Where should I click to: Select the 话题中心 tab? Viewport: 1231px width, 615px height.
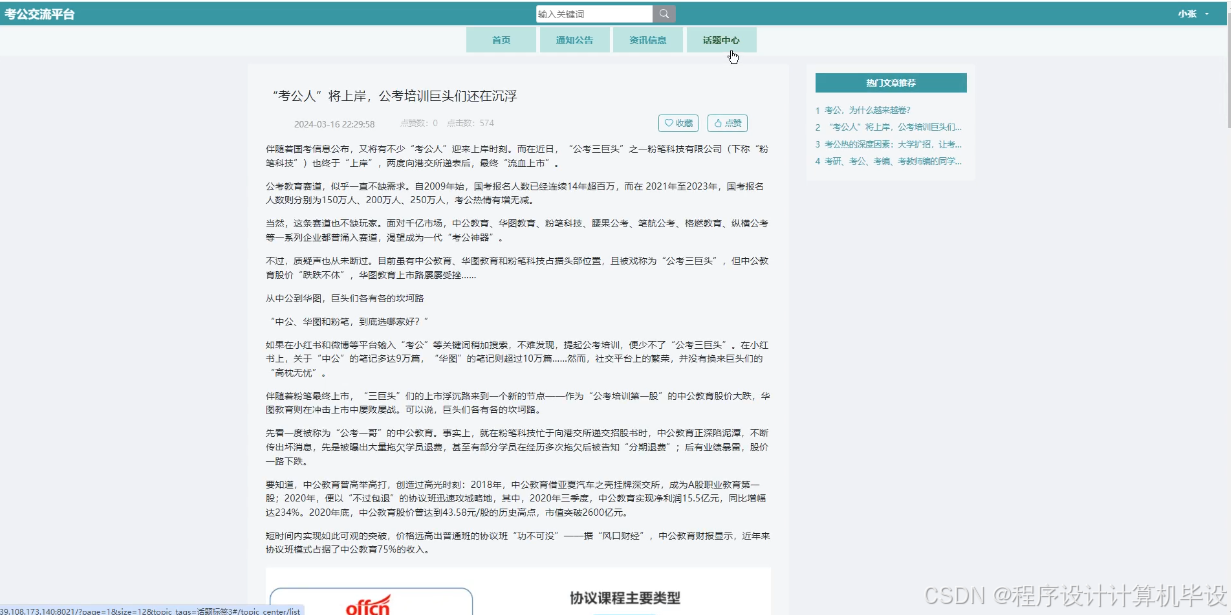(x=721, y=40)
